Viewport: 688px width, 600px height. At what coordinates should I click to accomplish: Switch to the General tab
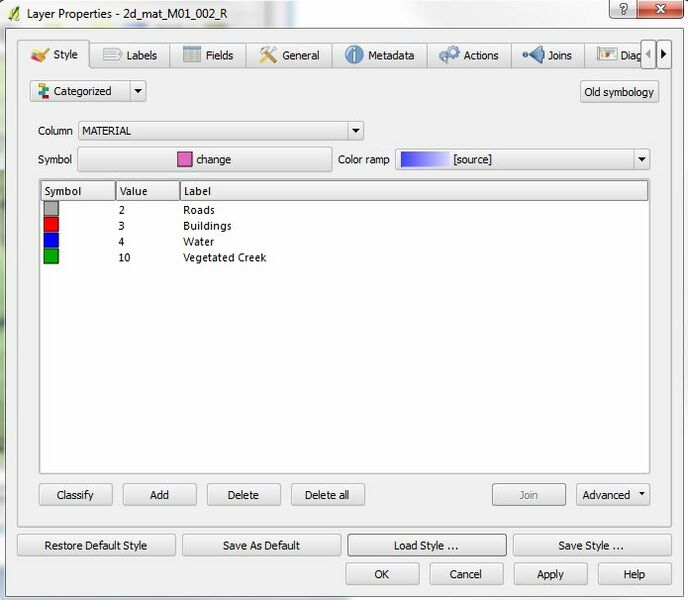289,55
